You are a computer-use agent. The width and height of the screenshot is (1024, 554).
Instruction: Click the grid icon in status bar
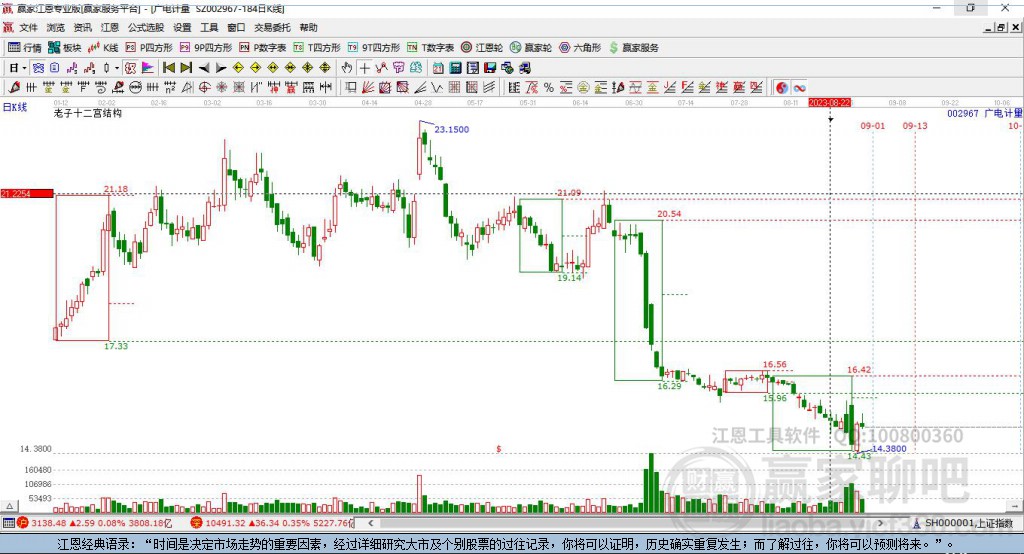8,523
